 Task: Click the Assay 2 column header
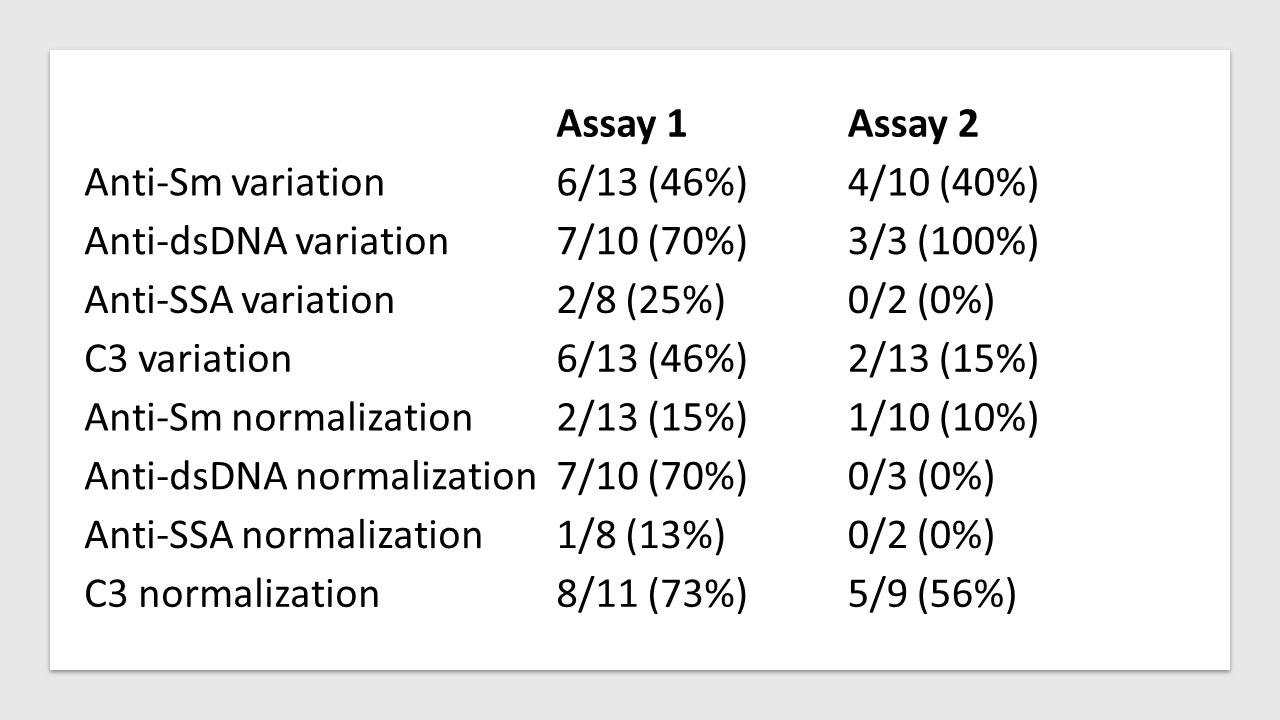(912, 124)
